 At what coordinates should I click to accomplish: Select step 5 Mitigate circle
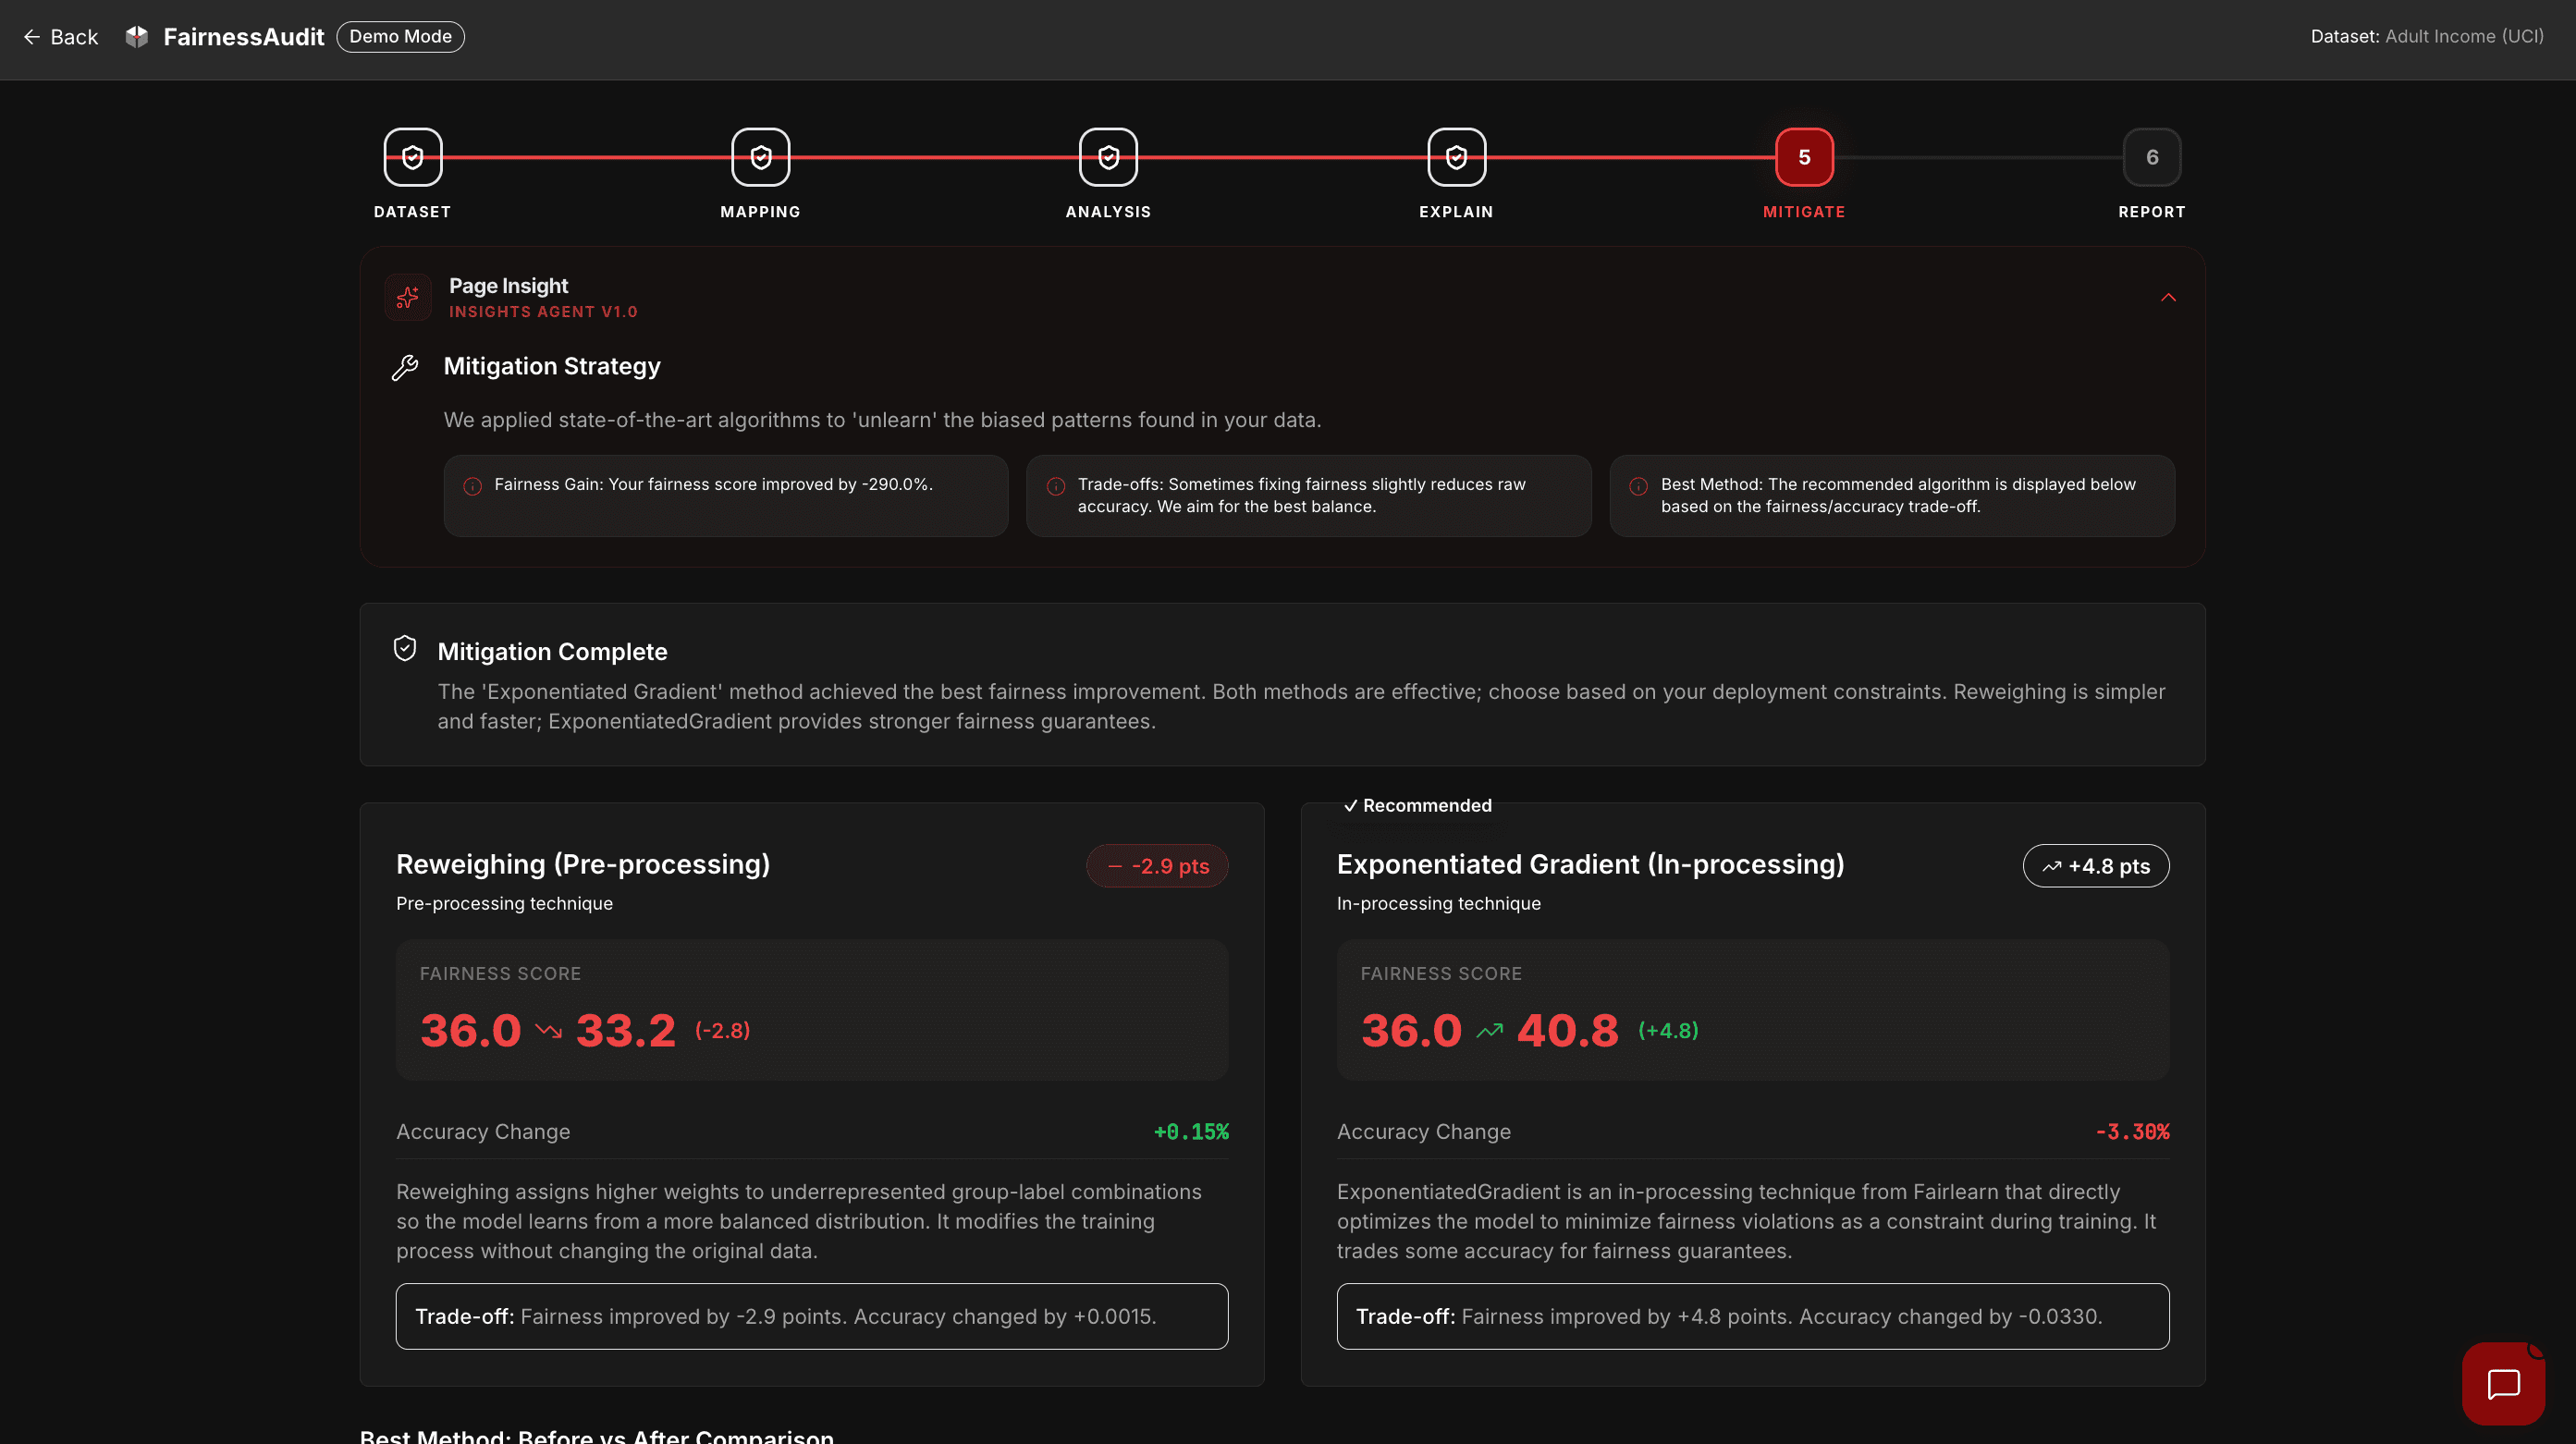(x=1804, y=157)
